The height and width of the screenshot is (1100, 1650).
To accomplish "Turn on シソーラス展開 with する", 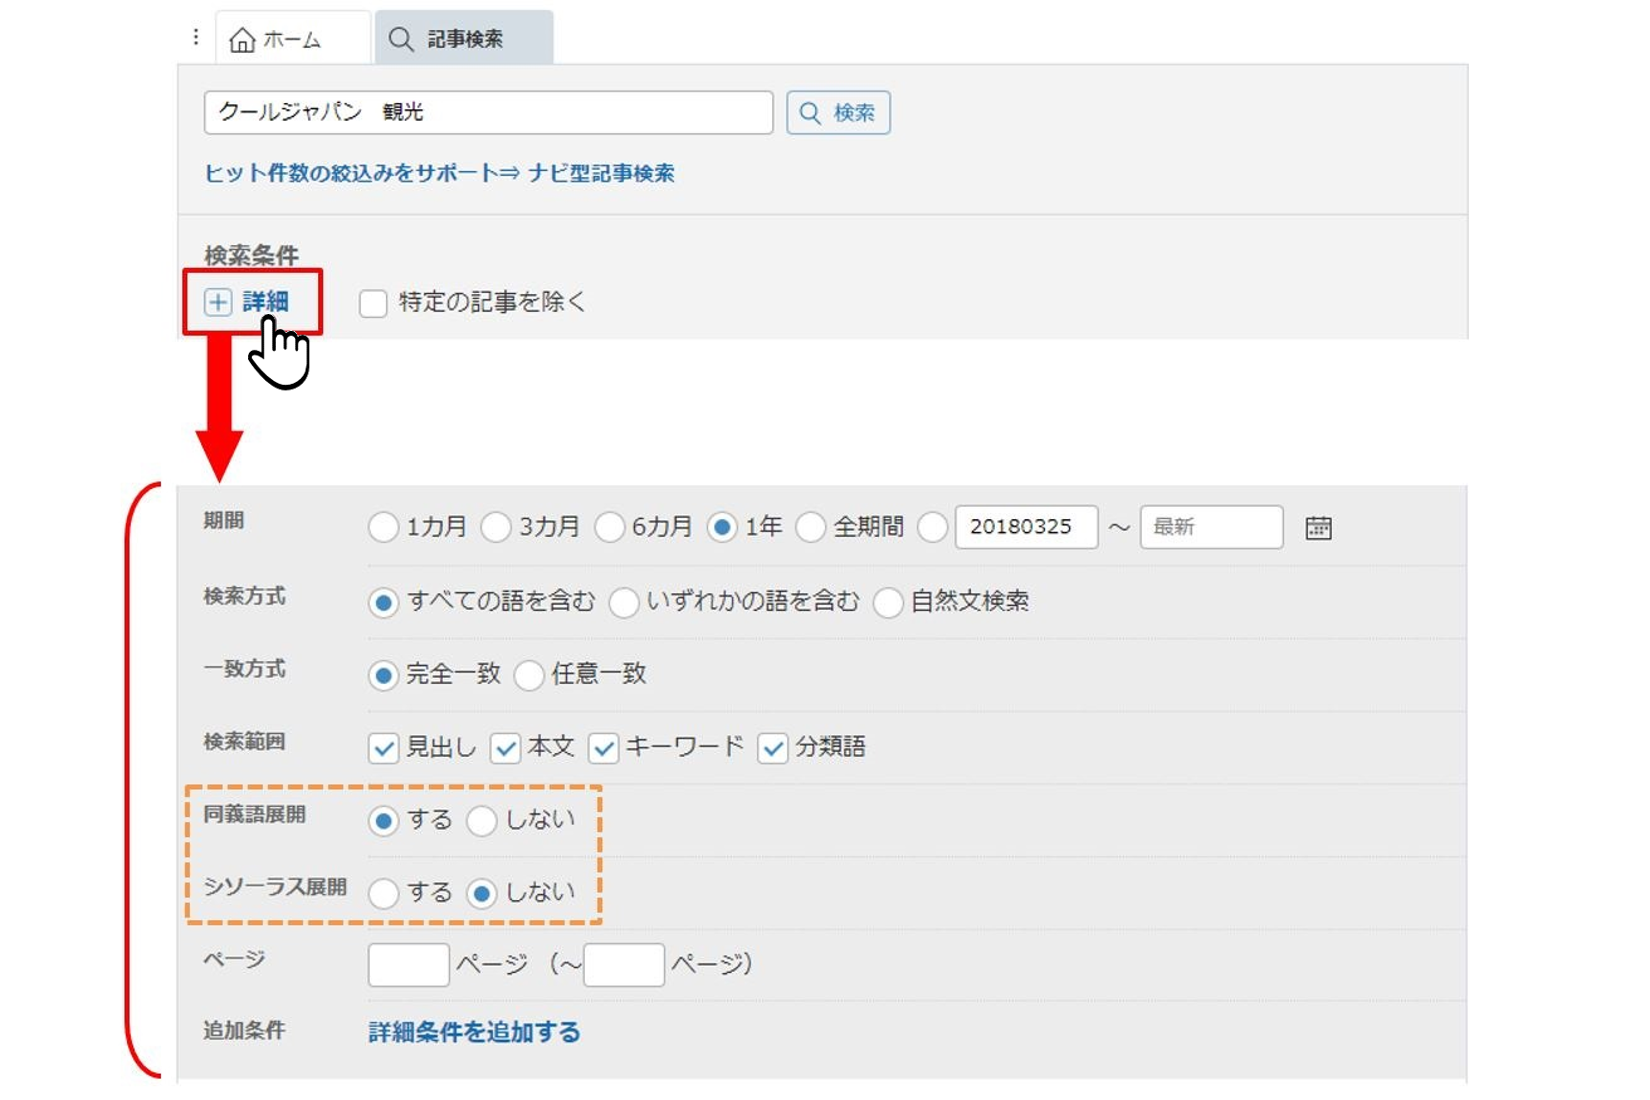I will point(384,893).
